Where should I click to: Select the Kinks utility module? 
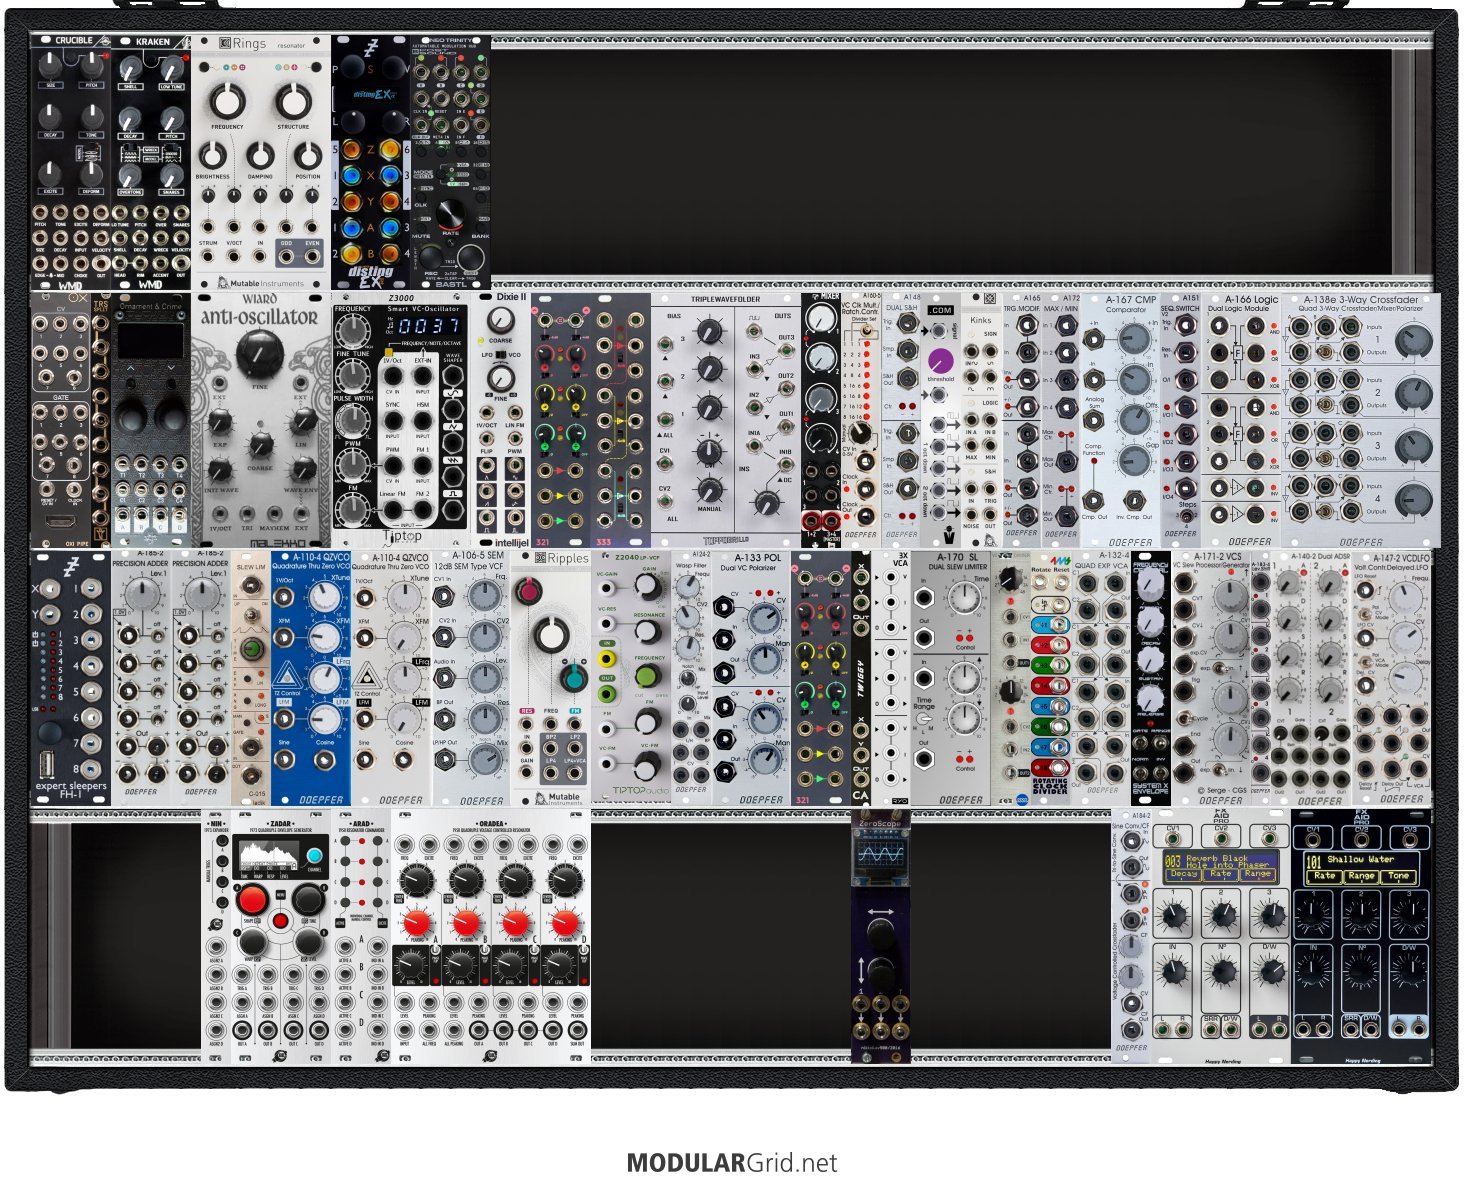(x=980, y=419)
